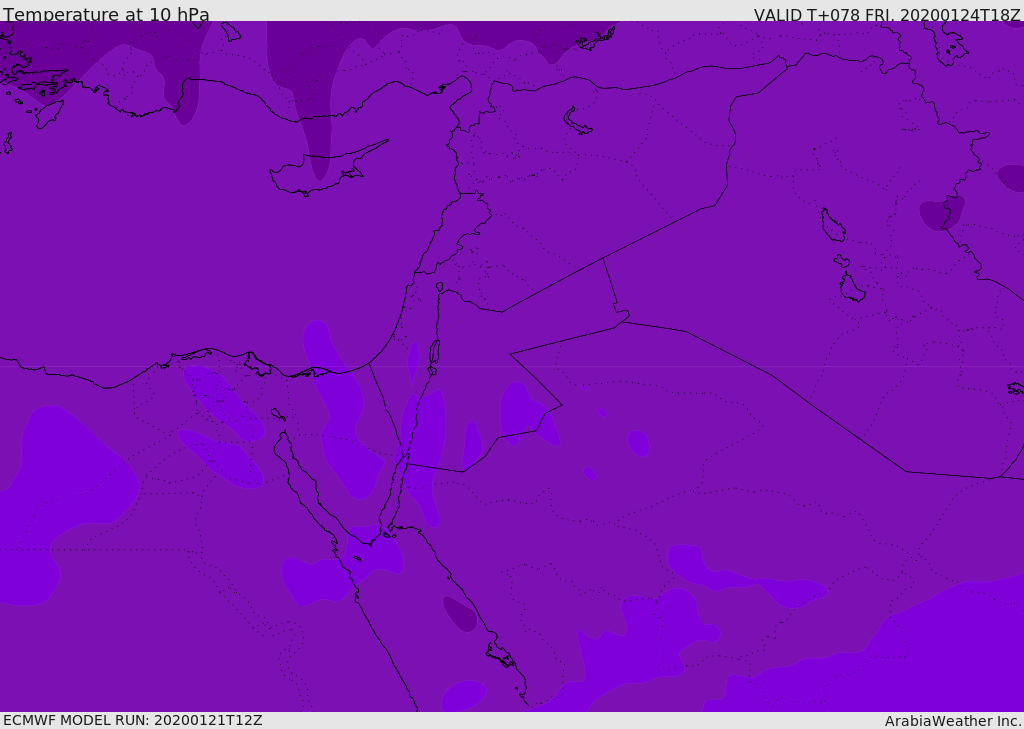This screenshot has height=729, width=1024.
Task: Click the 'ArabiaWeather Inc' credit text
Action: tap(953, 721)
